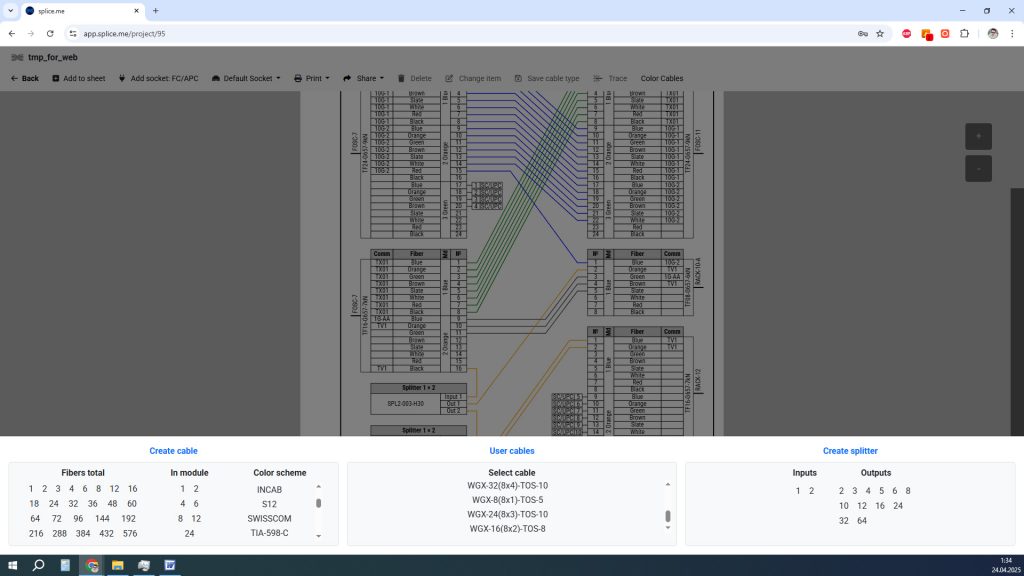Click the Delete trash icon
The image size is (1024, 576).
402,78
